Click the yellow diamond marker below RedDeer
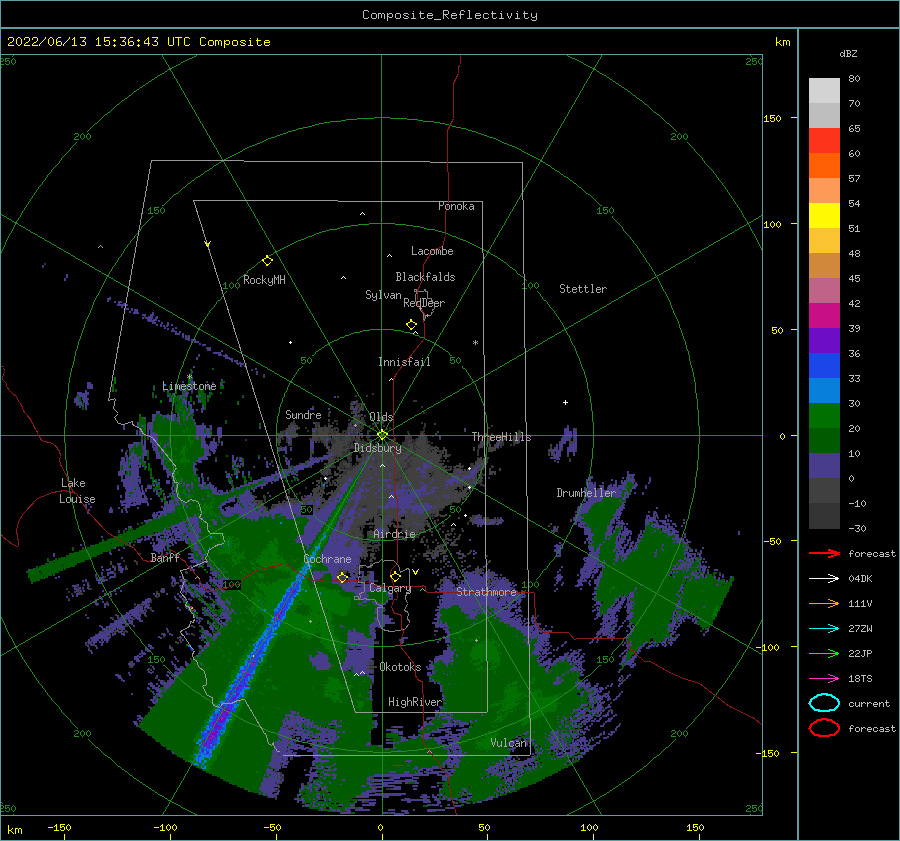This screenshot has width=900, height=841. coord(411,325)
